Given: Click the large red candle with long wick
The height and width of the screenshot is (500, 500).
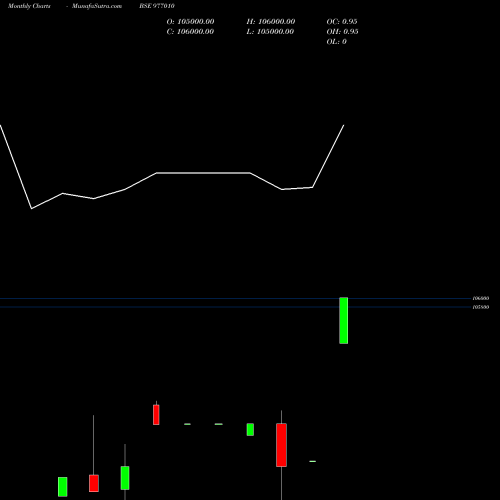Looking at the screenshot, I should (281, 445).
